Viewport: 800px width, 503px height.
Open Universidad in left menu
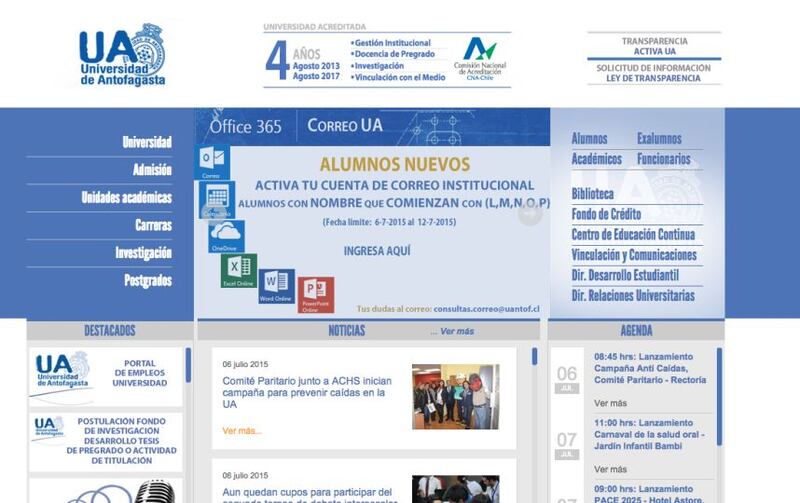pos(147,142)
